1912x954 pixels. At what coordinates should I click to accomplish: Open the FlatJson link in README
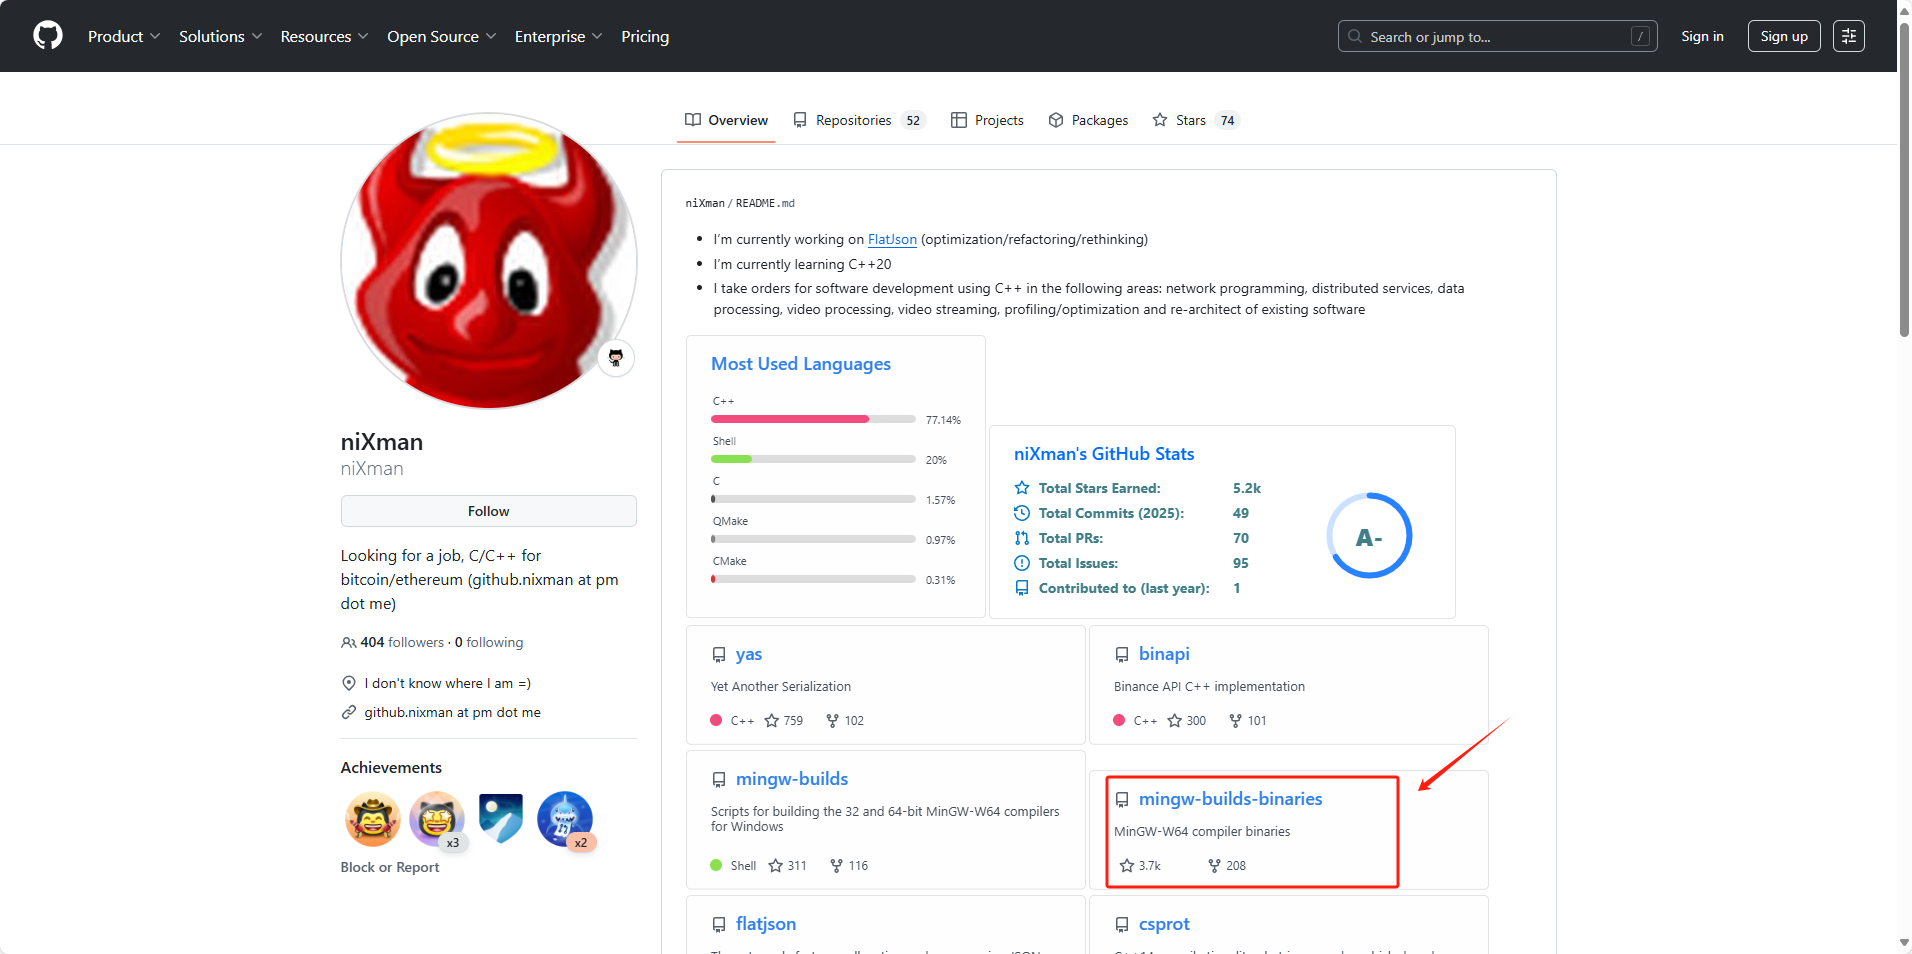pyautogui.click(x=892, y=239)
